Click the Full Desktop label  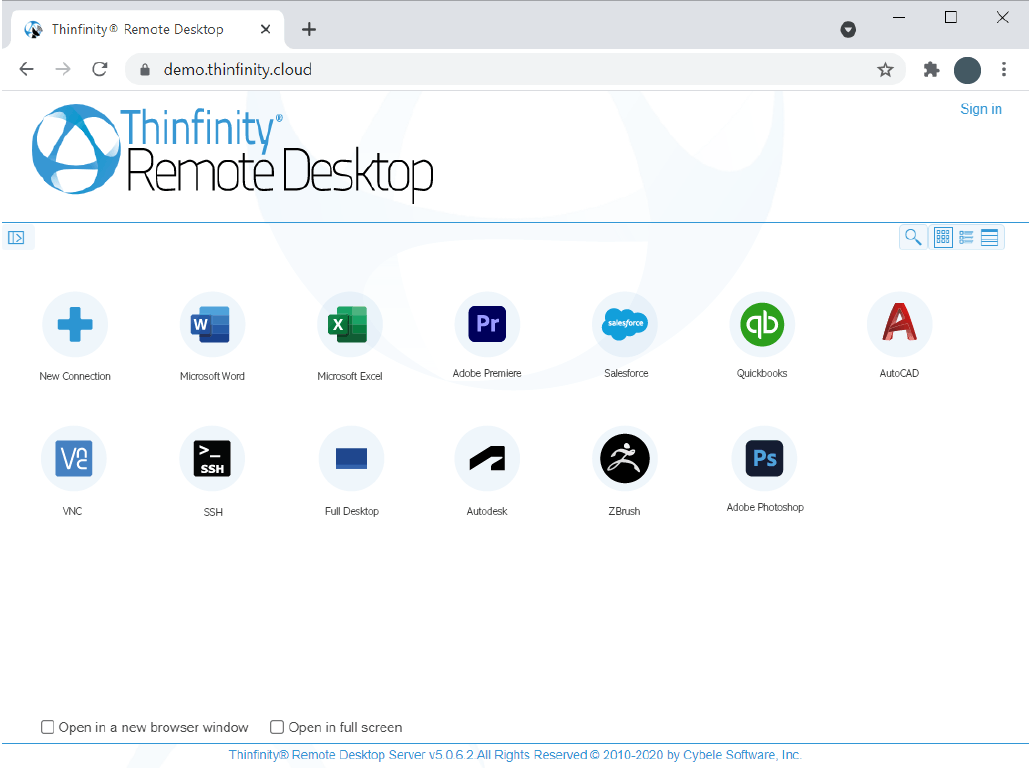(352, 511)
